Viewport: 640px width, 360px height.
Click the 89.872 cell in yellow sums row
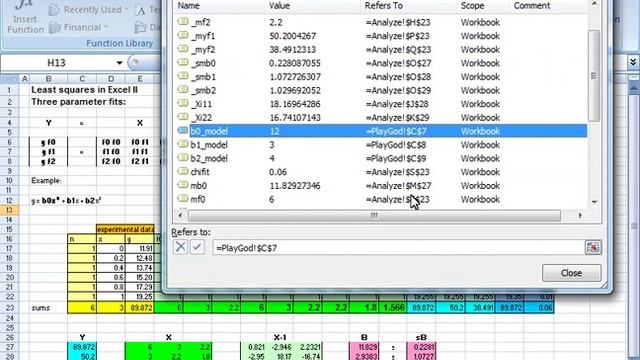tap(140, 308)
